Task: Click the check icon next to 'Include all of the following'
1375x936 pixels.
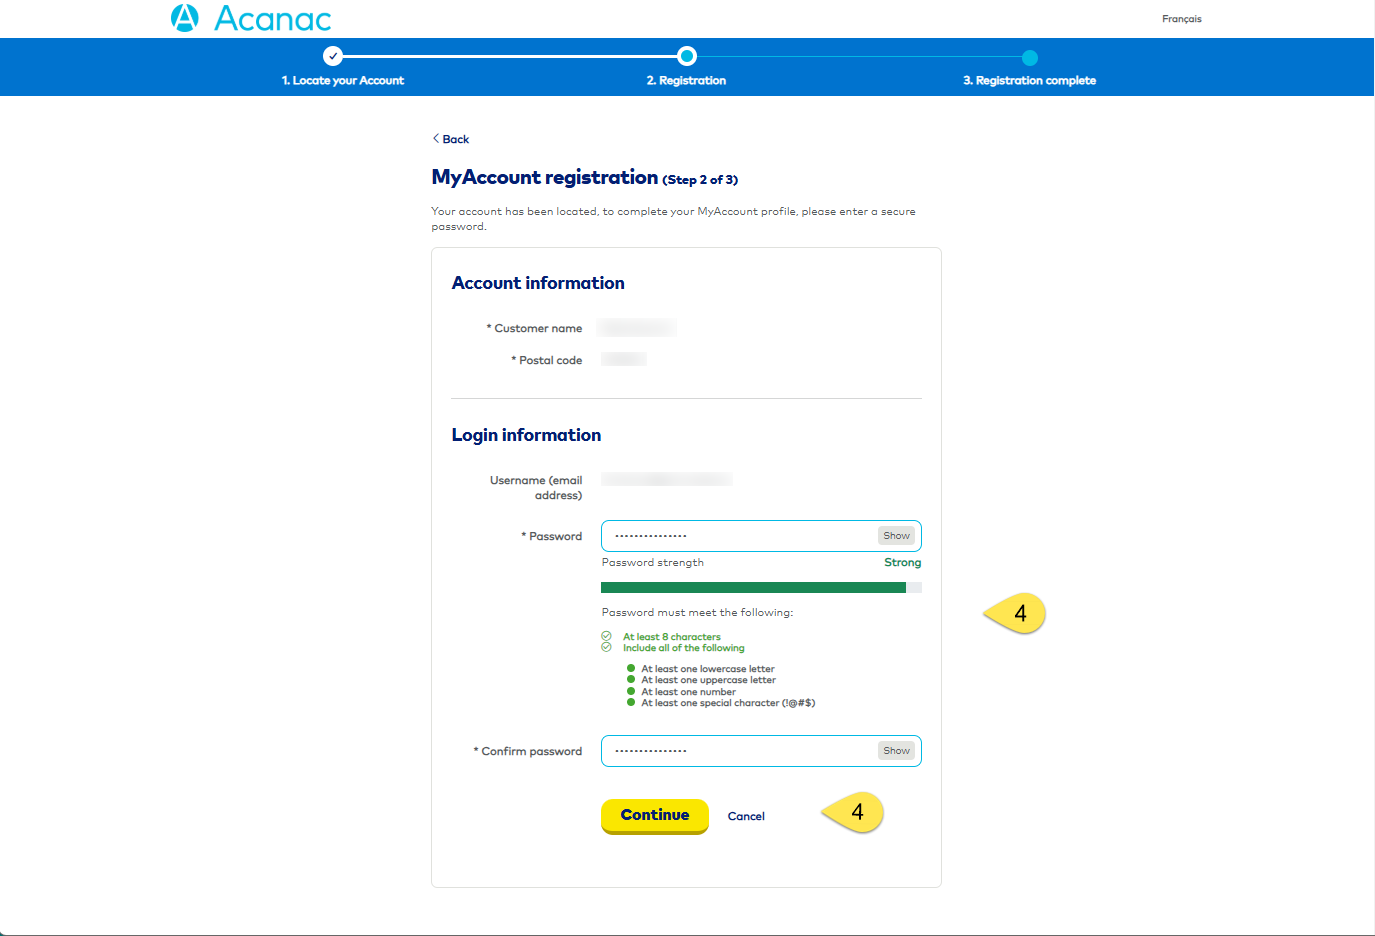Action: (606, 647)
